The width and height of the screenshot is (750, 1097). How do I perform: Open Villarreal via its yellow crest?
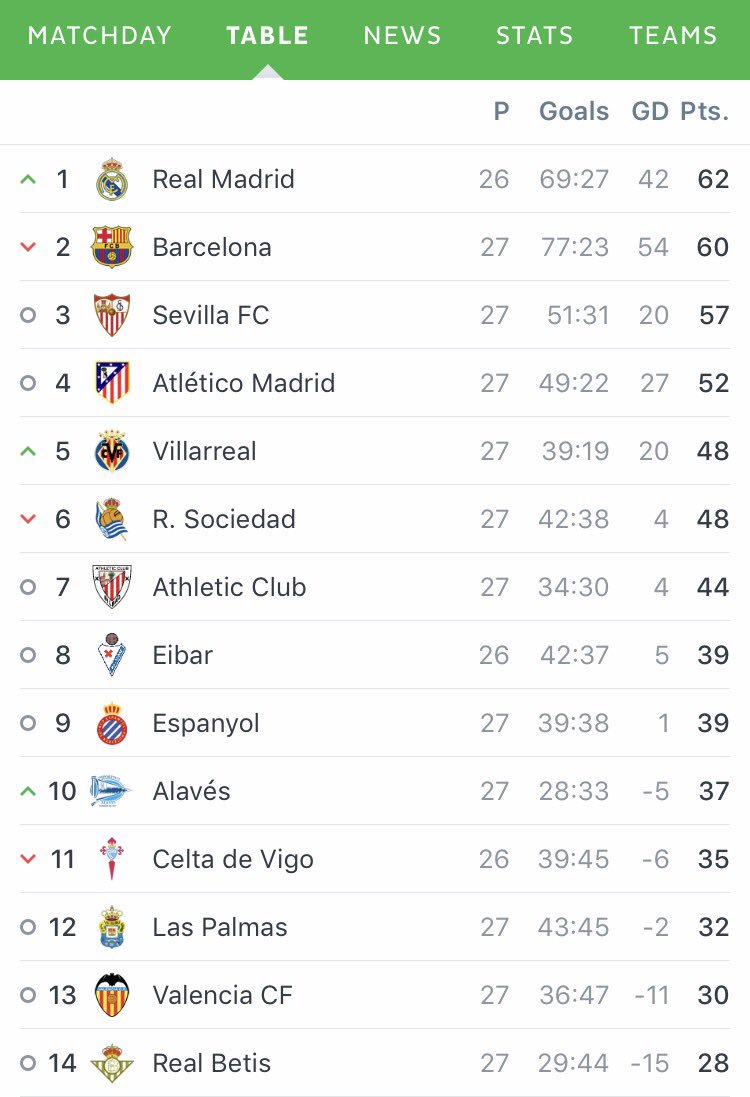tap(112, 451)
